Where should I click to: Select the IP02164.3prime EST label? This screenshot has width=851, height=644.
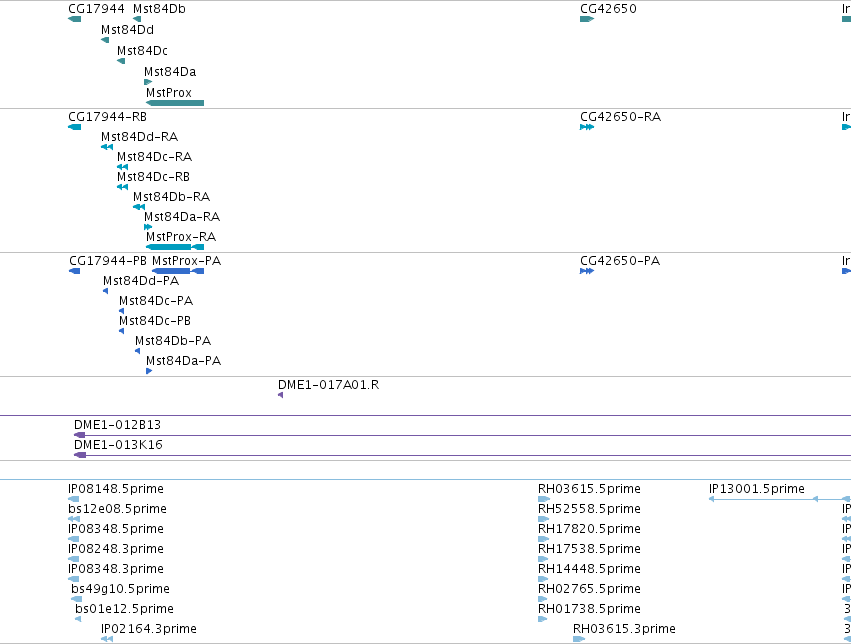149,629
